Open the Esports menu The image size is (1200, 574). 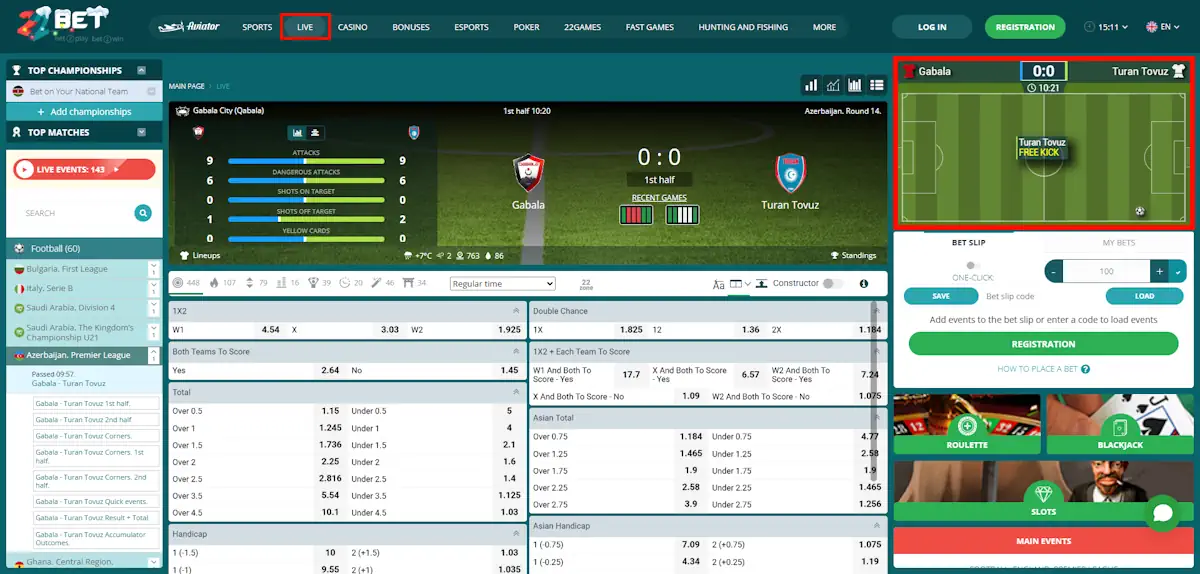471,27
